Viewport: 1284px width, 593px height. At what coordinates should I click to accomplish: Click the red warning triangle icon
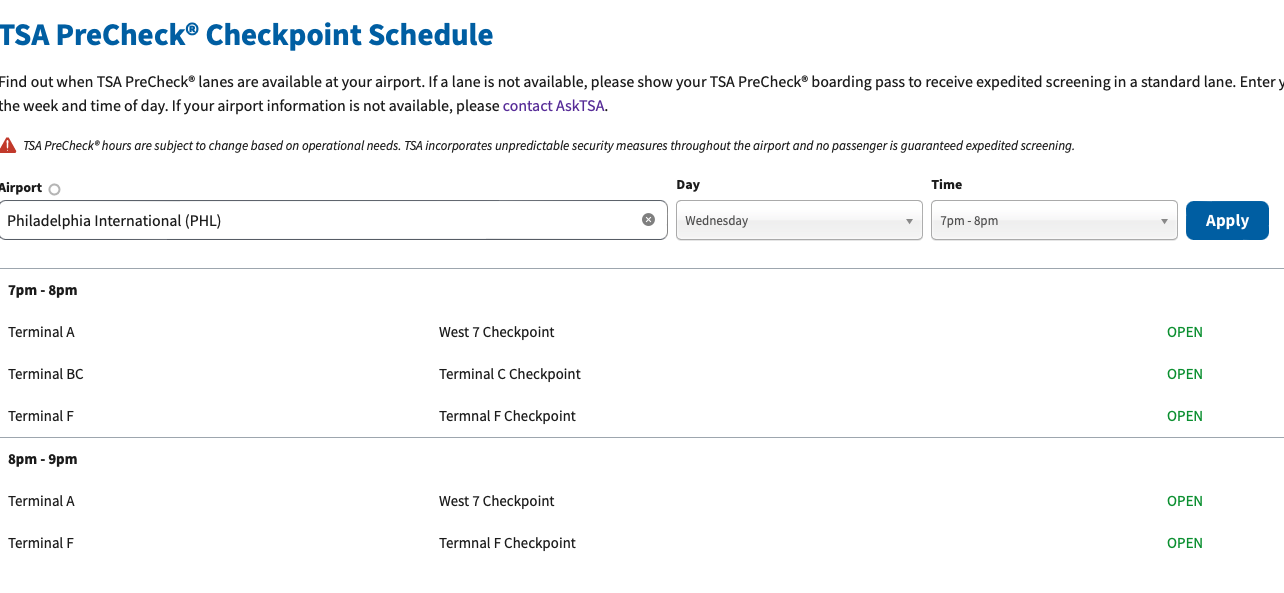point(7,145)
